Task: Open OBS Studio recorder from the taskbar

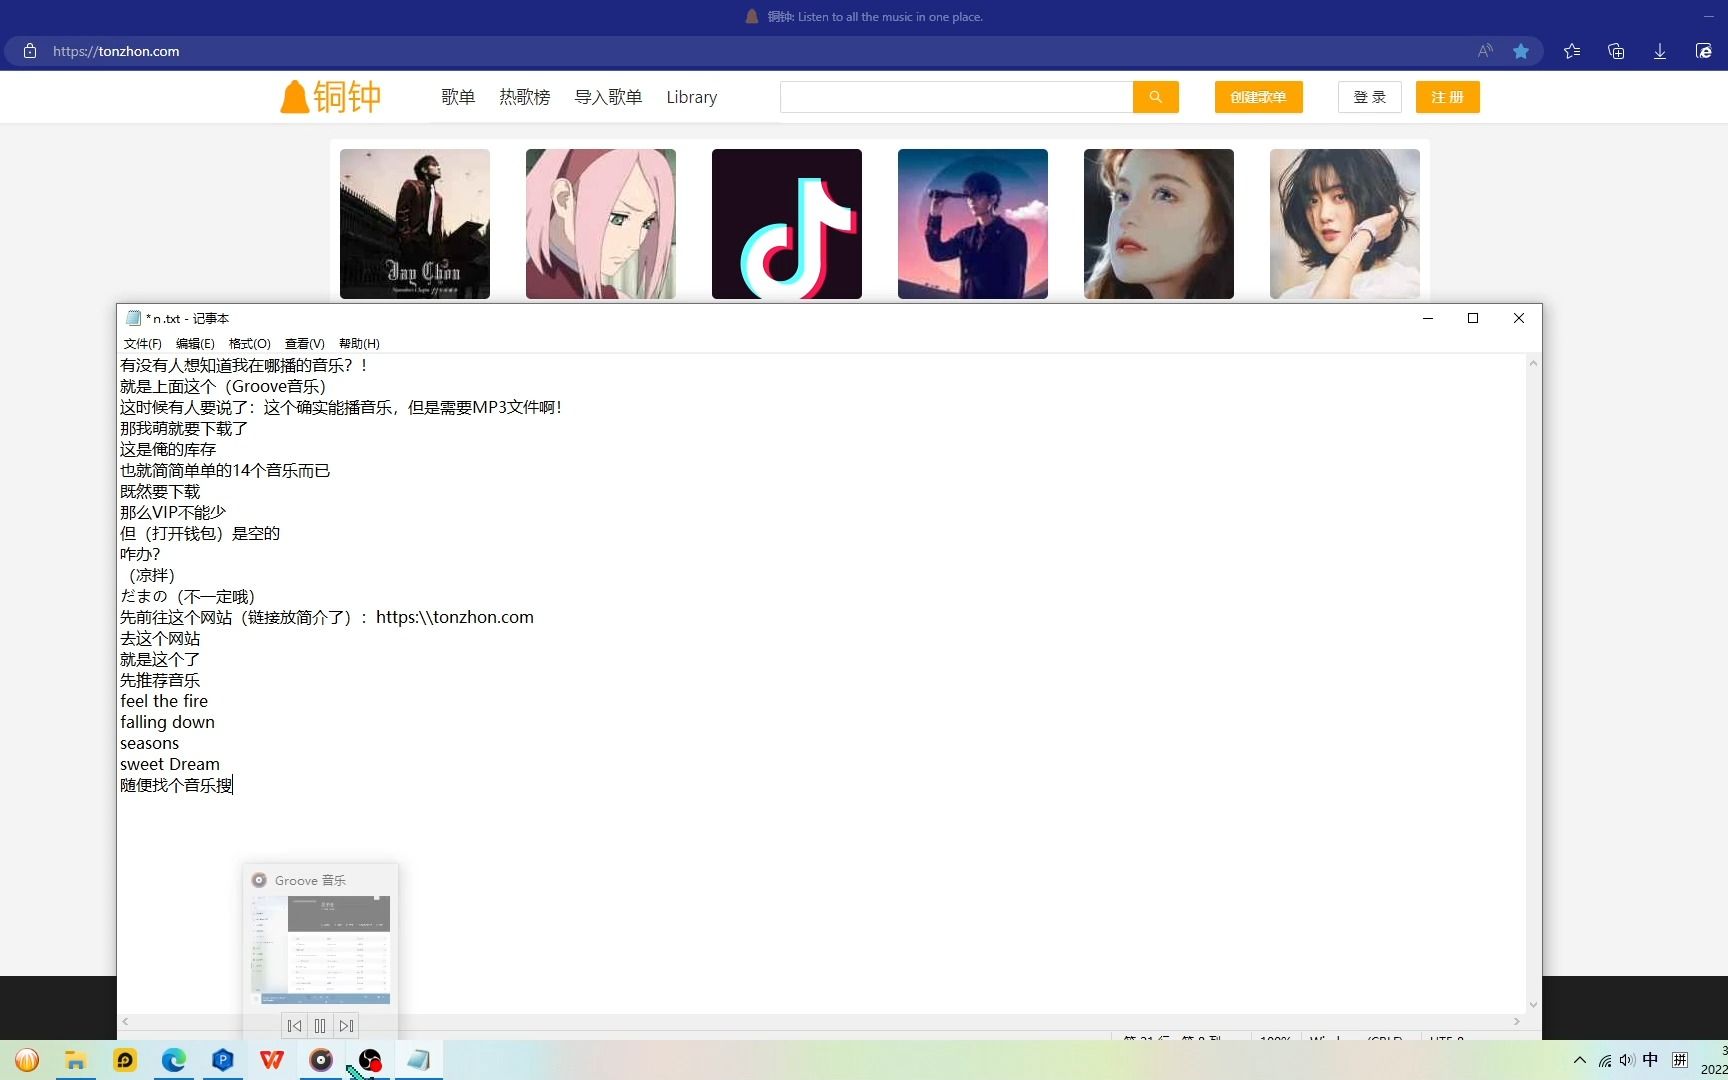Action: coord(370,1060)
